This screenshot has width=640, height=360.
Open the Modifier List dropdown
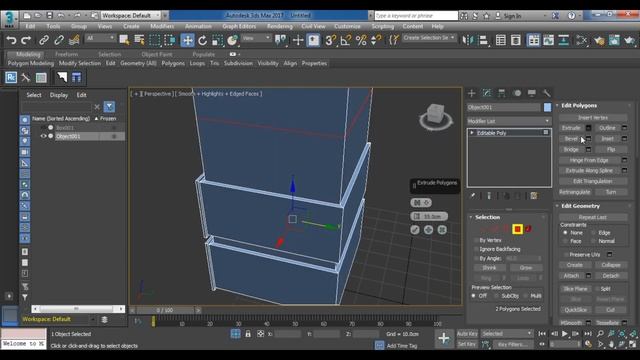pyautogui.click(x=509, y=121)
